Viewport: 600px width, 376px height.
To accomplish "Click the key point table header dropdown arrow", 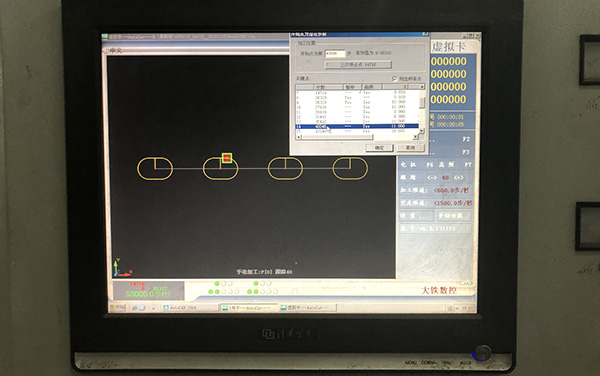I will (x=421, y=87).
